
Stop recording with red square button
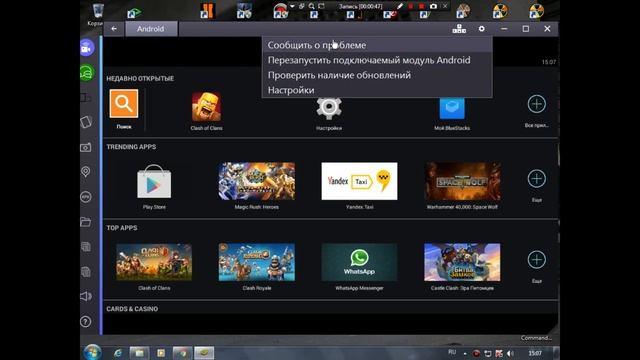pyautogui.click(x=422, y=6)
